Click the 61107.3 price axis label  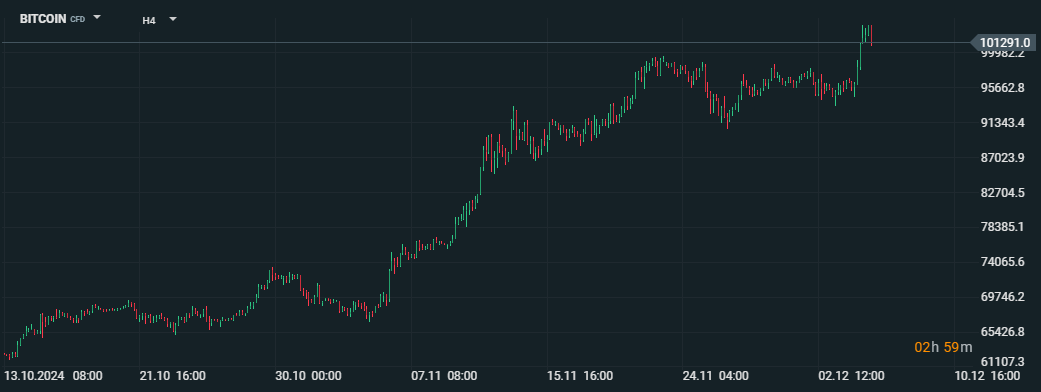tap(1002, 361)
